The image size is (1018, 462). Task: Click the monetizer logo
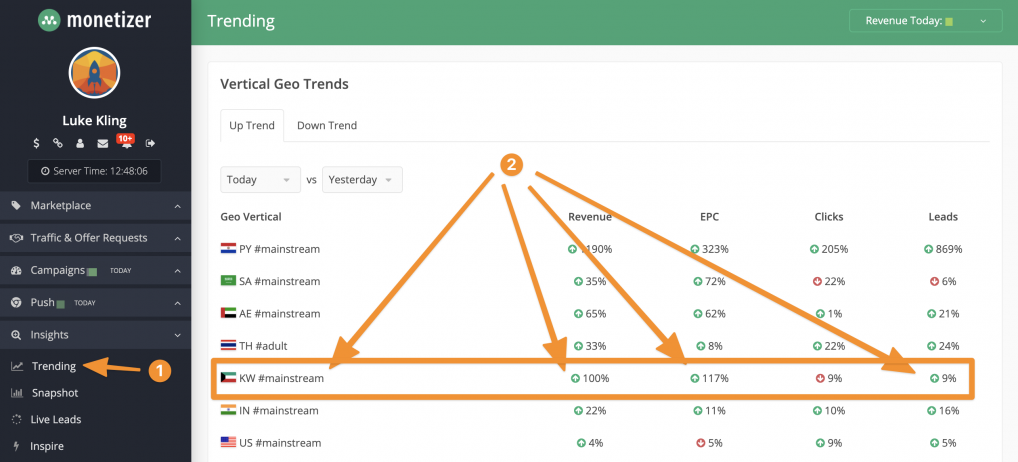[94, 20]
